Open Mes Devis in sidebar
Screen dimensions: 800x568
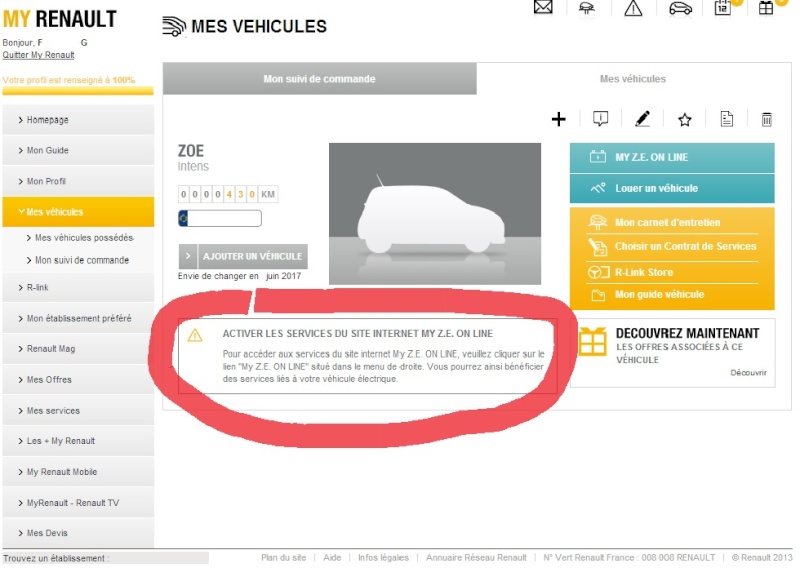click(x=78, y=533)
